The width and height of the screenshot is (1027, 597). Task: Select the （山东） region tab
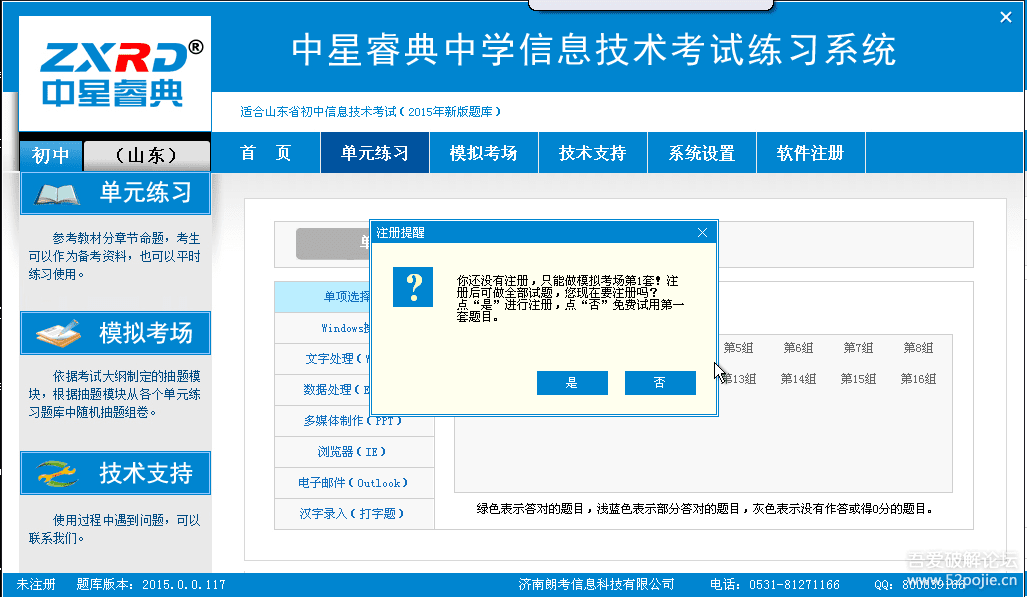(146, 156)
